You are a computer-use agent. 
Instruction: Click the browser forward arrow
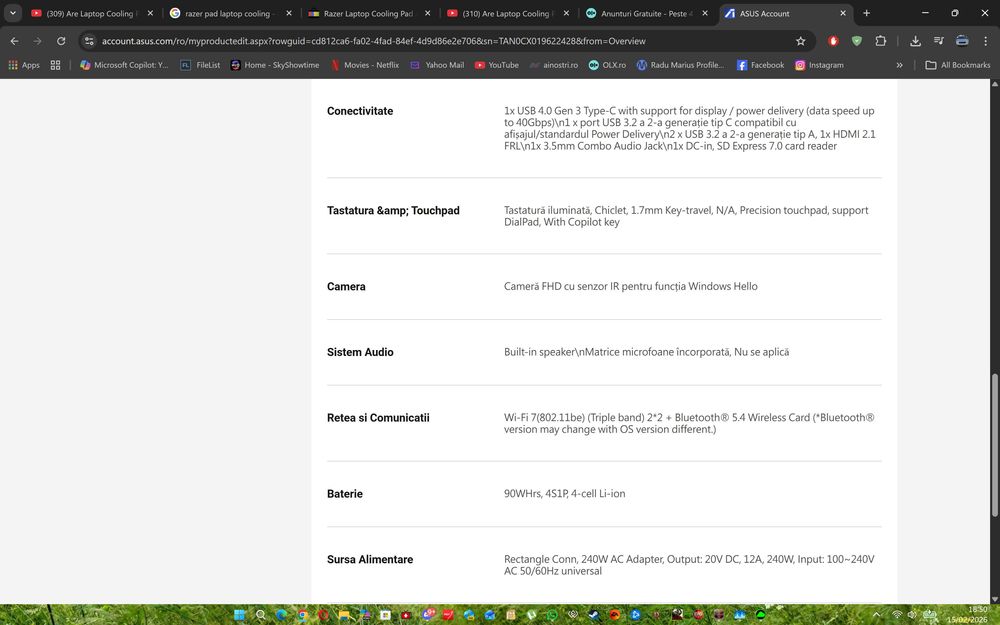point(37,41)
